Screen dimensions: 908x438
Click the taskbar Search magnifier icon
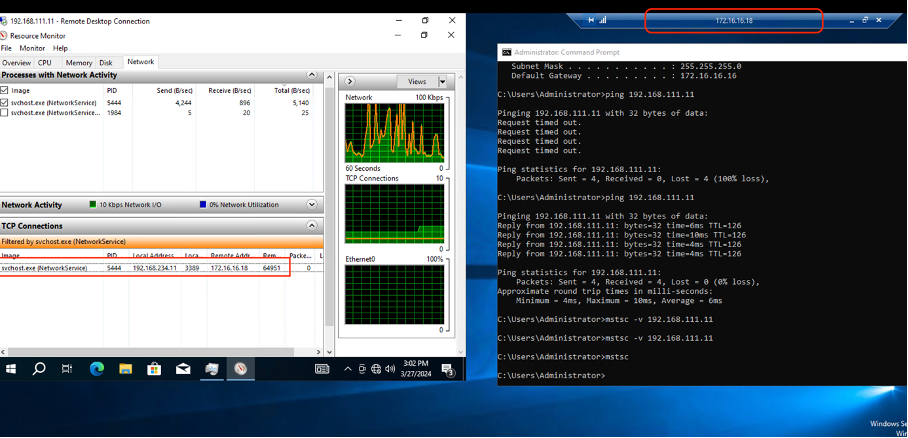(39, 368)
